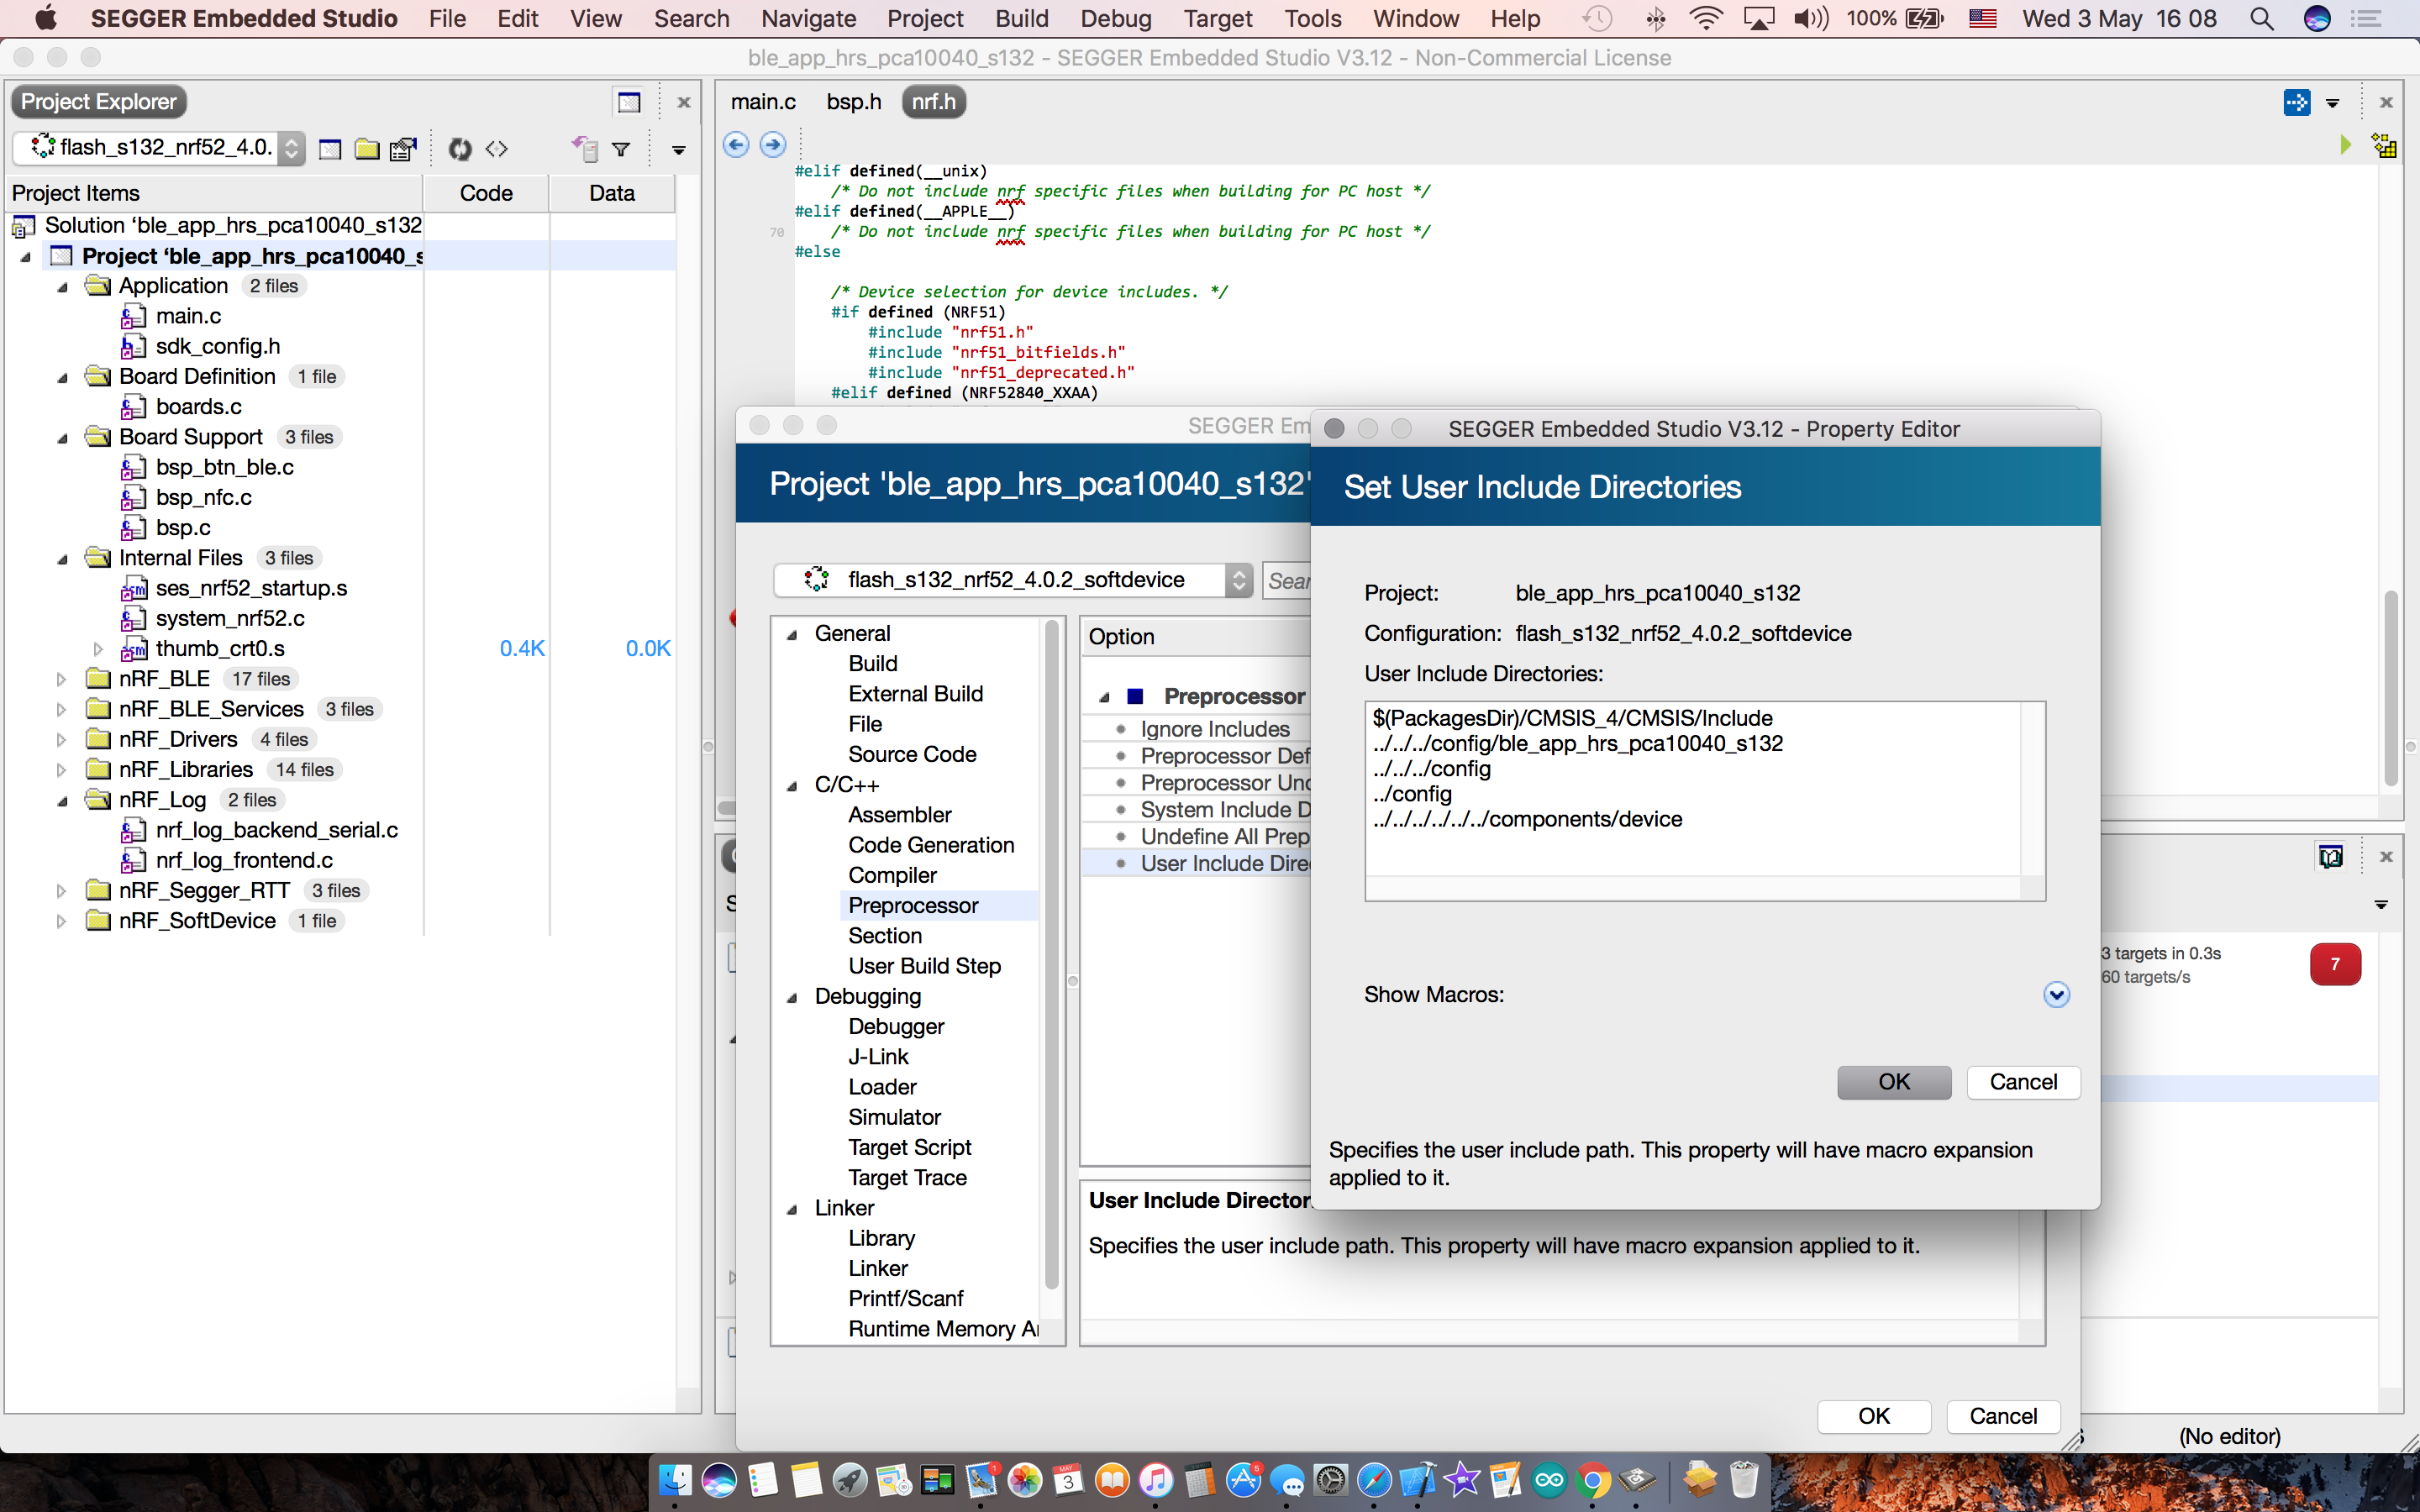Click Cancel in the Property Editor dialog
This screenshot has width=2420, height=1512.
tap(2023, 1082)
